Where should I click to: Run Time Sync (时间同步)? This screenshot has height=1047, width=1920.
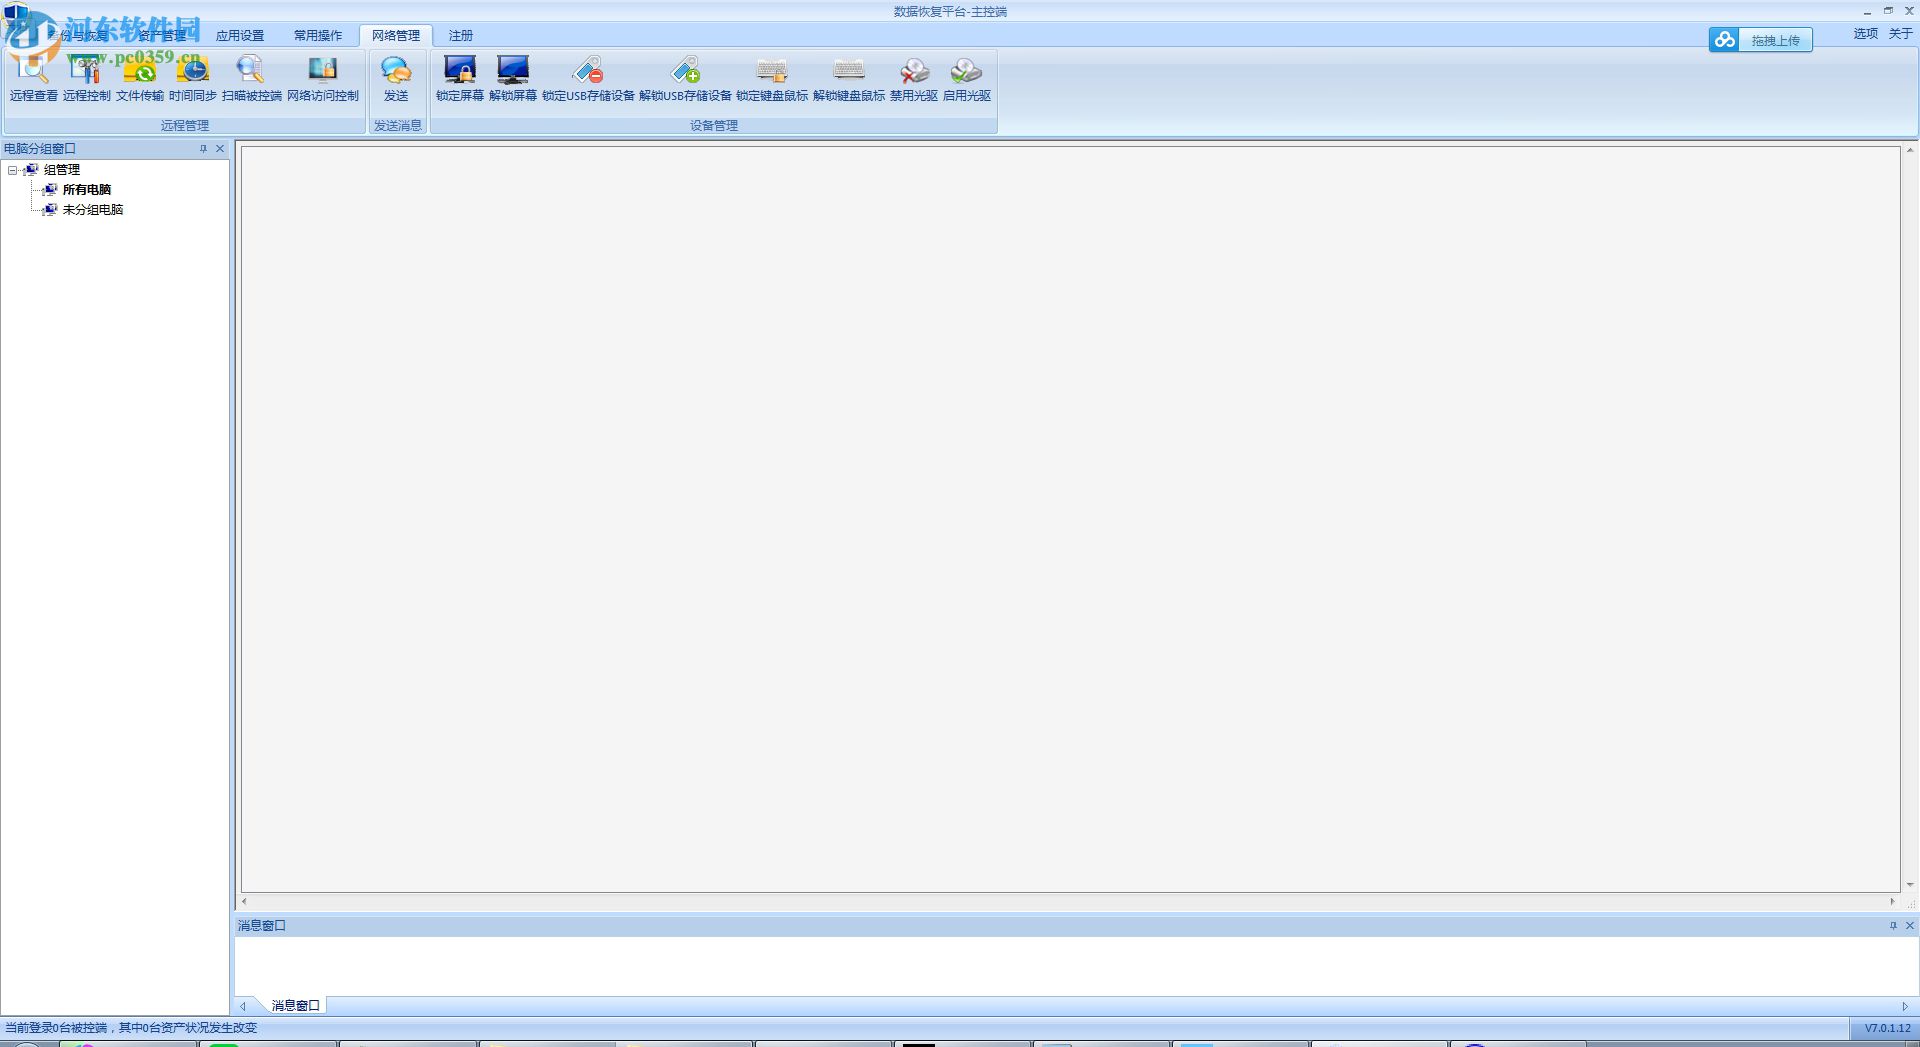click(193, 79)
